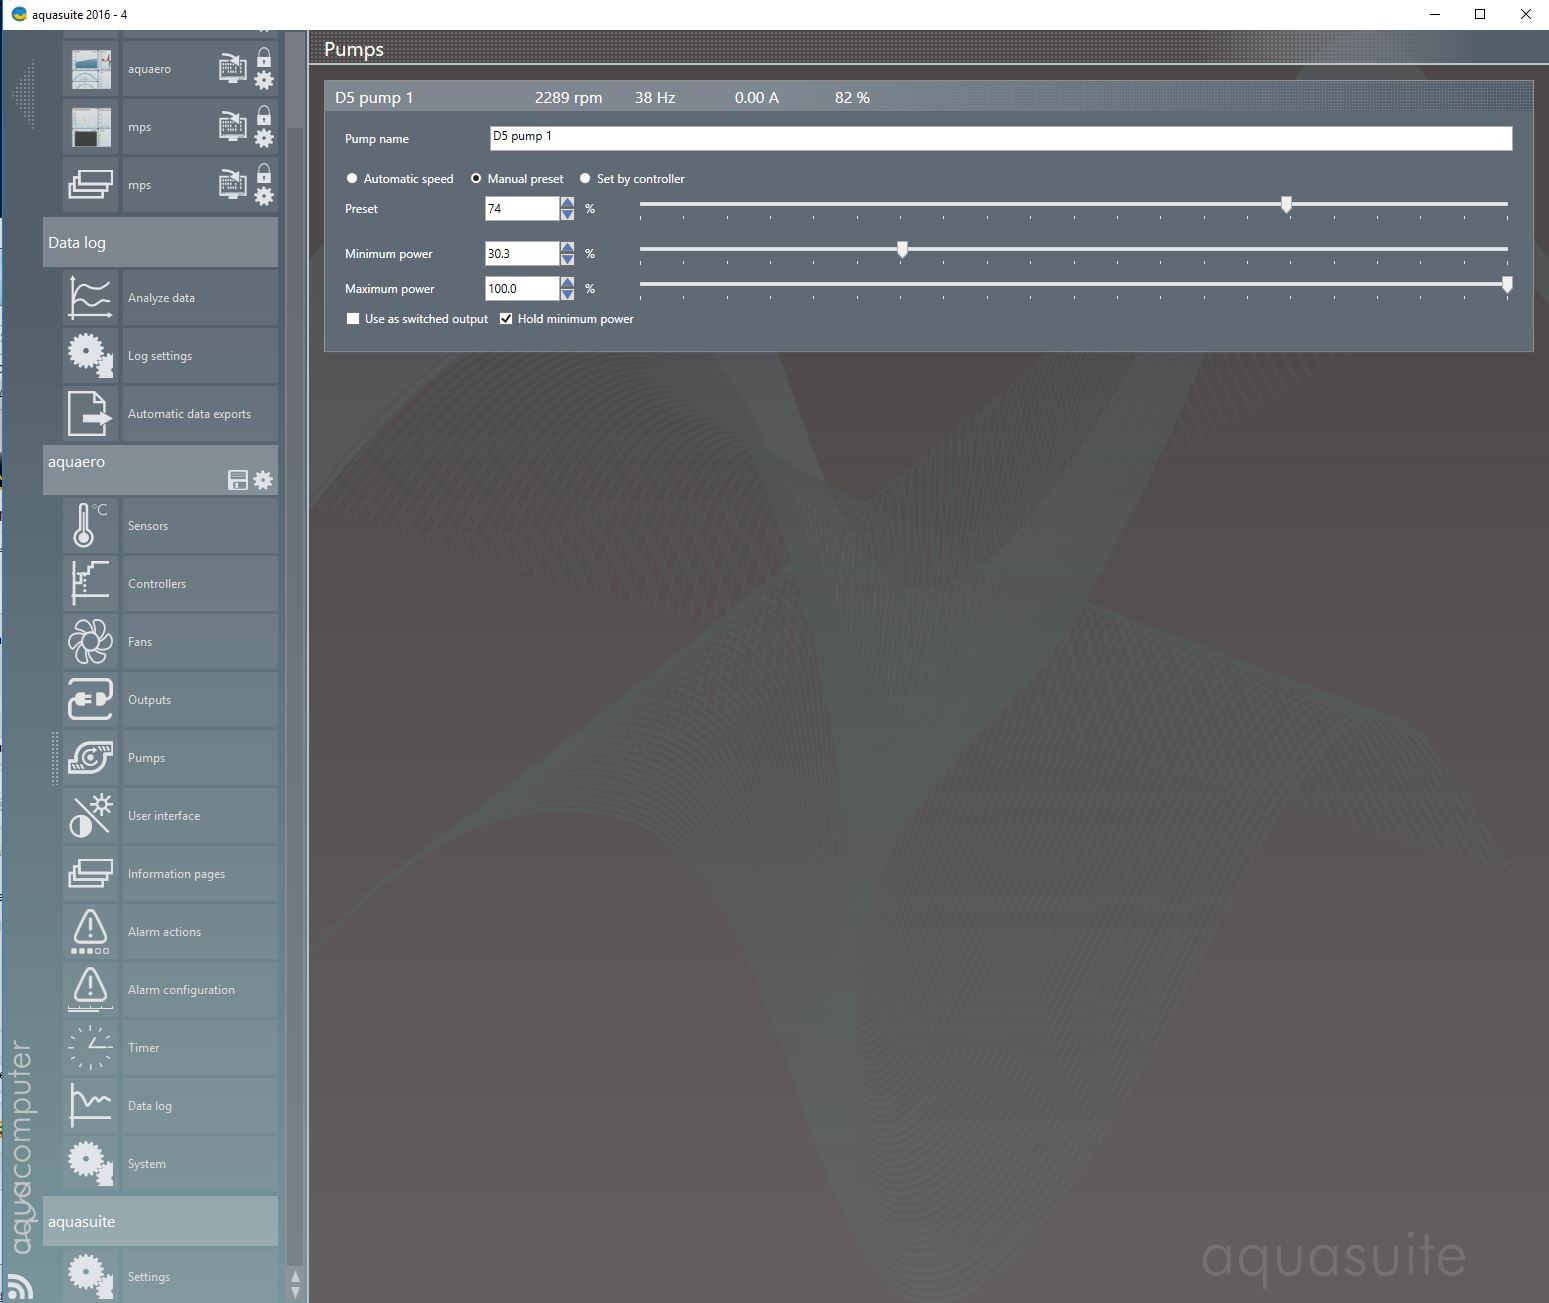The width and height of the screenshot is (1549, 1303).
Task: Increase Minimum power with the up arrow
Action: click(568, 248)
